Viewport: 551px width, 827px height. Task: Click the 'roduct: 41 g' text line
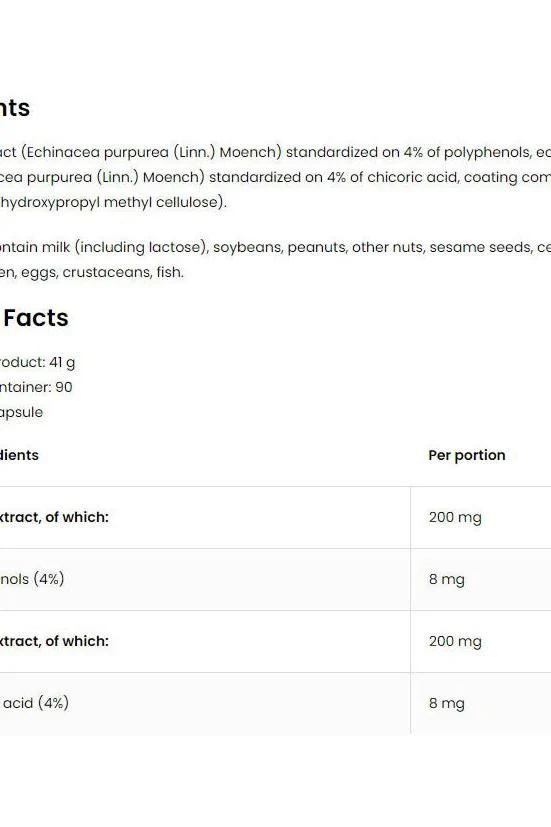(x=37, y=363)
